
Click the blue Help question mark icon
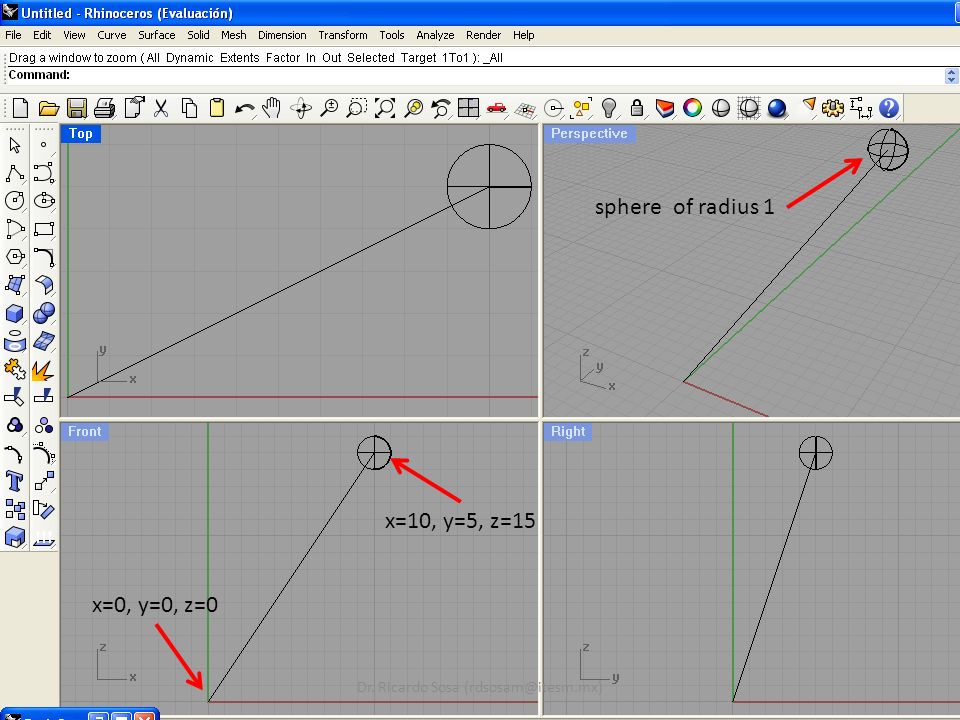click(889, 108)
